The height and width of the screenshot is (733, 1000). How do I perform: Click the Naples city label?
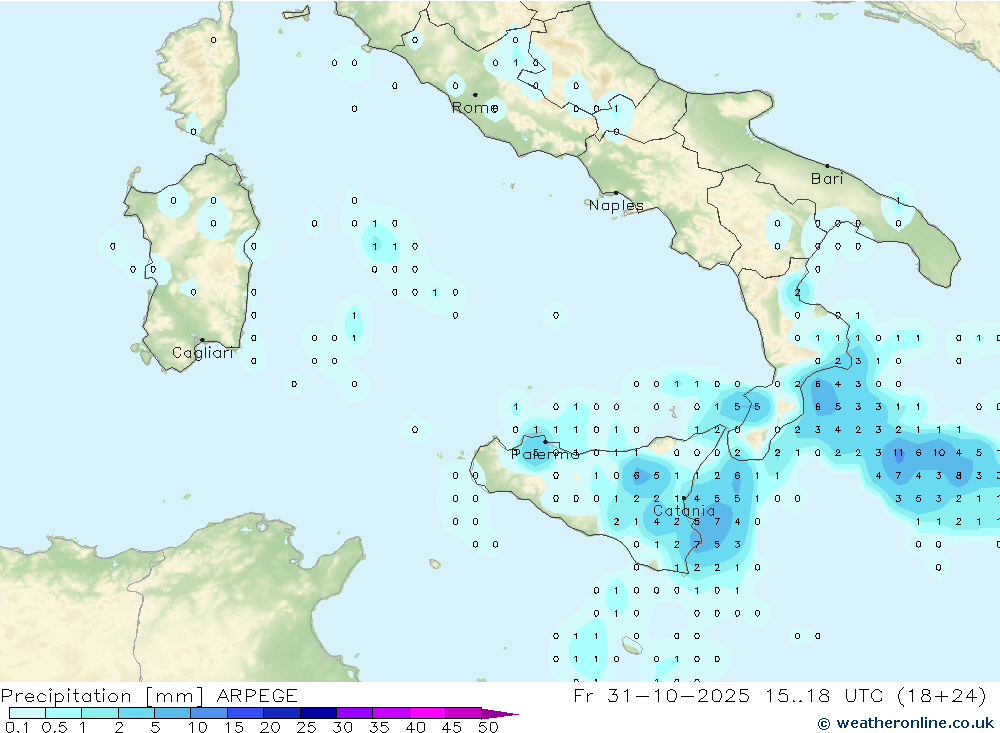pos(616,205)
